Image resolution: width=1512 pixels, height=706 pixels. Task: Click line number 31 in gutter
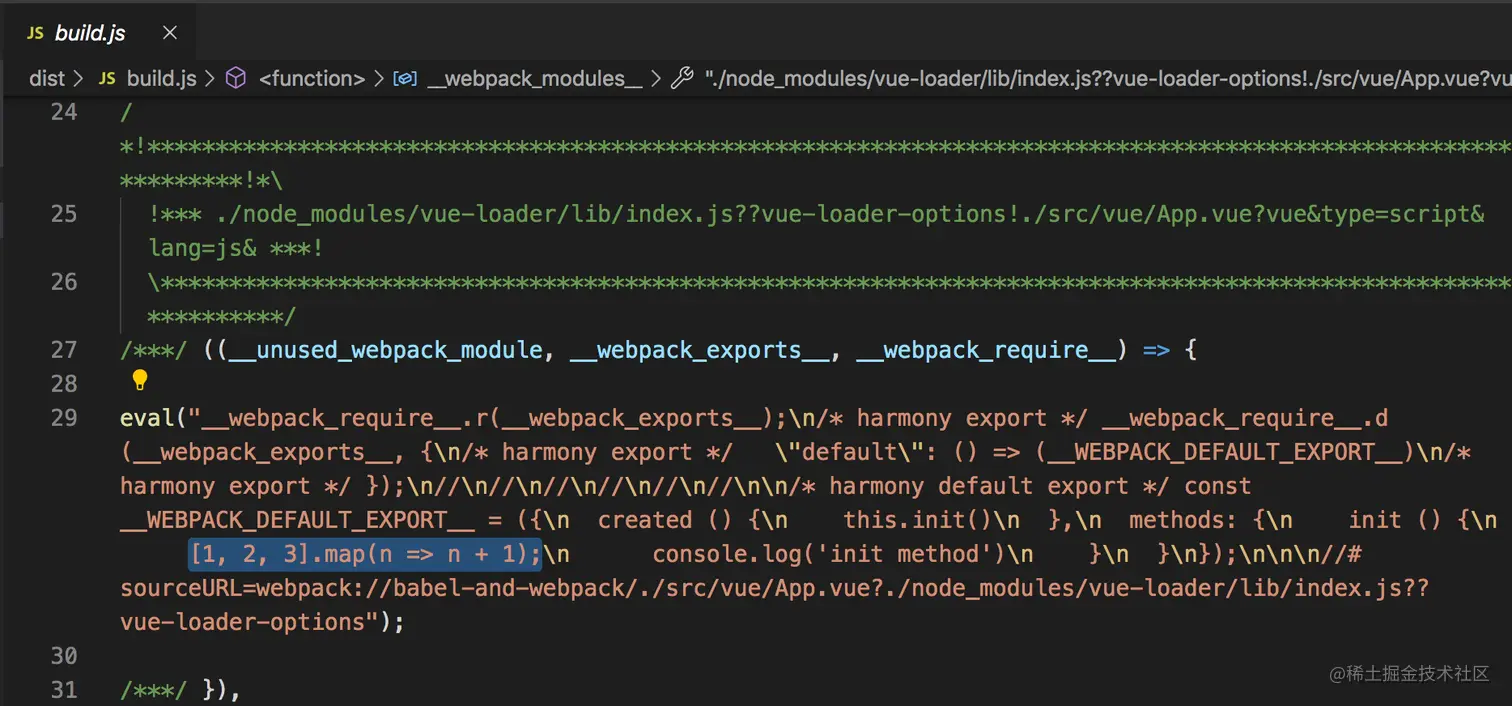coord(64,690)
